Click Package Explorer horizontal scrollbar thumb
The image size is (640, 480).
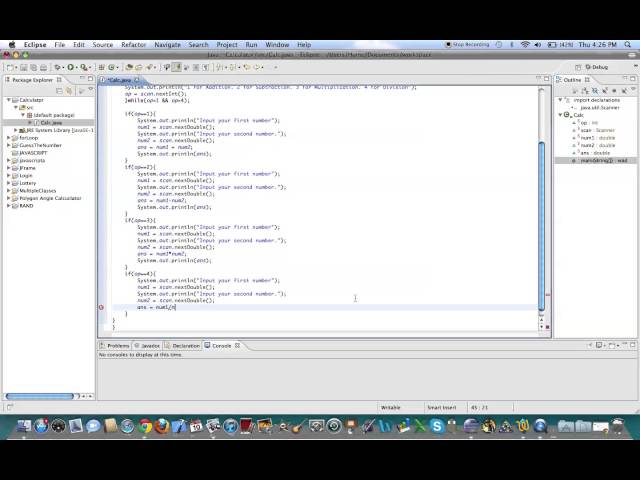(x=40, y=396)
